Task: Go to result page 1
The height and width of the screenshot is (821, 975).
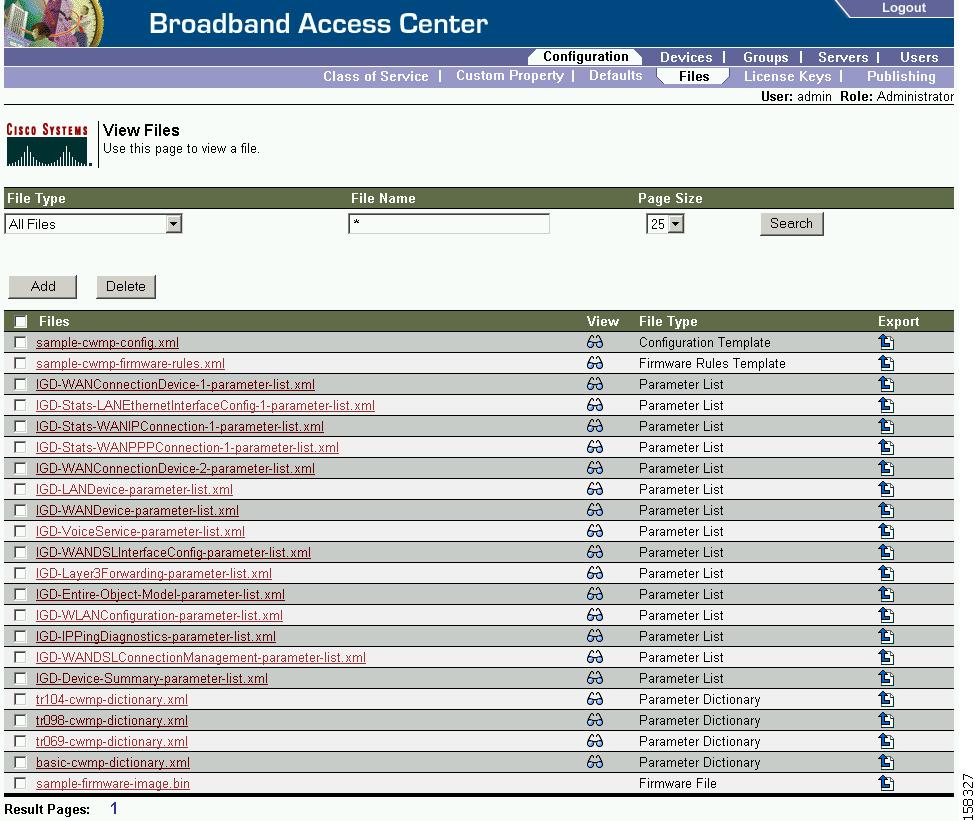Action: pos(114,809)
